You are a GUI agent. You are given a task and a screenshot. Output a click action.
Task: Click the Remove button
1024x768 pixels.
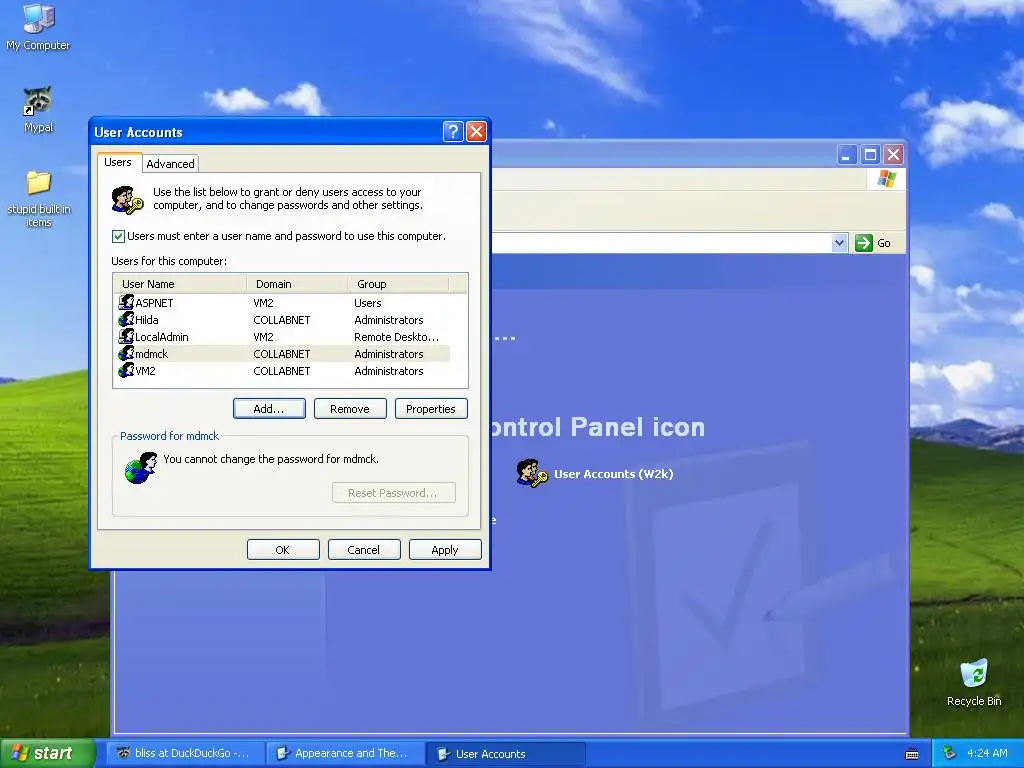click(350, 409)
